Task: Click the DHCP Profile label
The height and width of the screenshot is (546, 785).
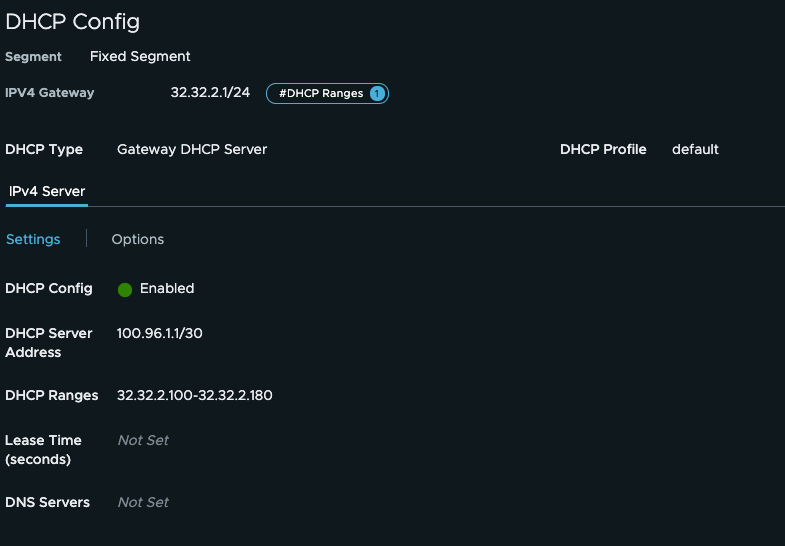Action: pyautogui.click(x=603, y=150)
